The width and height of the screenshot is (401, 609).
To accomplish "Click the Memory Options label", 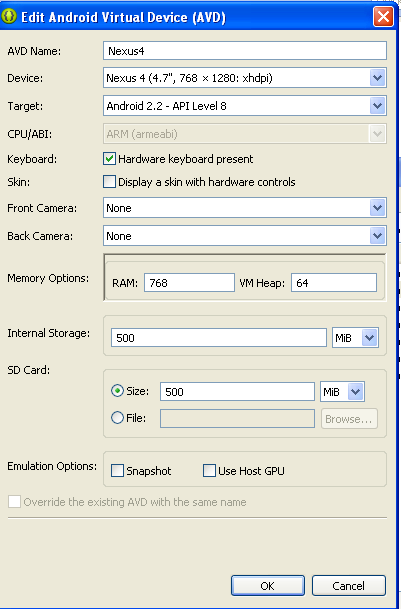I will point(48,278).
